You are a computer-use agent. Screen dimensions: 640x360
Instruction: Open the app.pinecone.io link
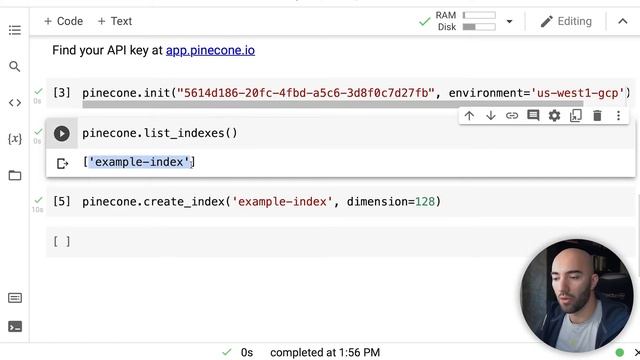coord(210,50)
